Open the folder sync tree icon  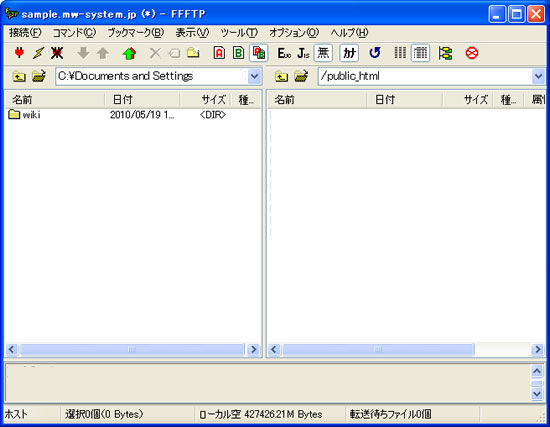445,53
